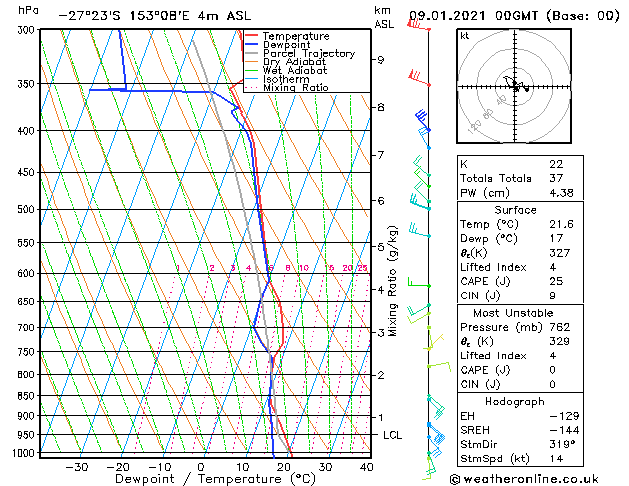629x486 pixels.
Task: Click the Wet Adiabat legend label
Action: pos(295,71)
